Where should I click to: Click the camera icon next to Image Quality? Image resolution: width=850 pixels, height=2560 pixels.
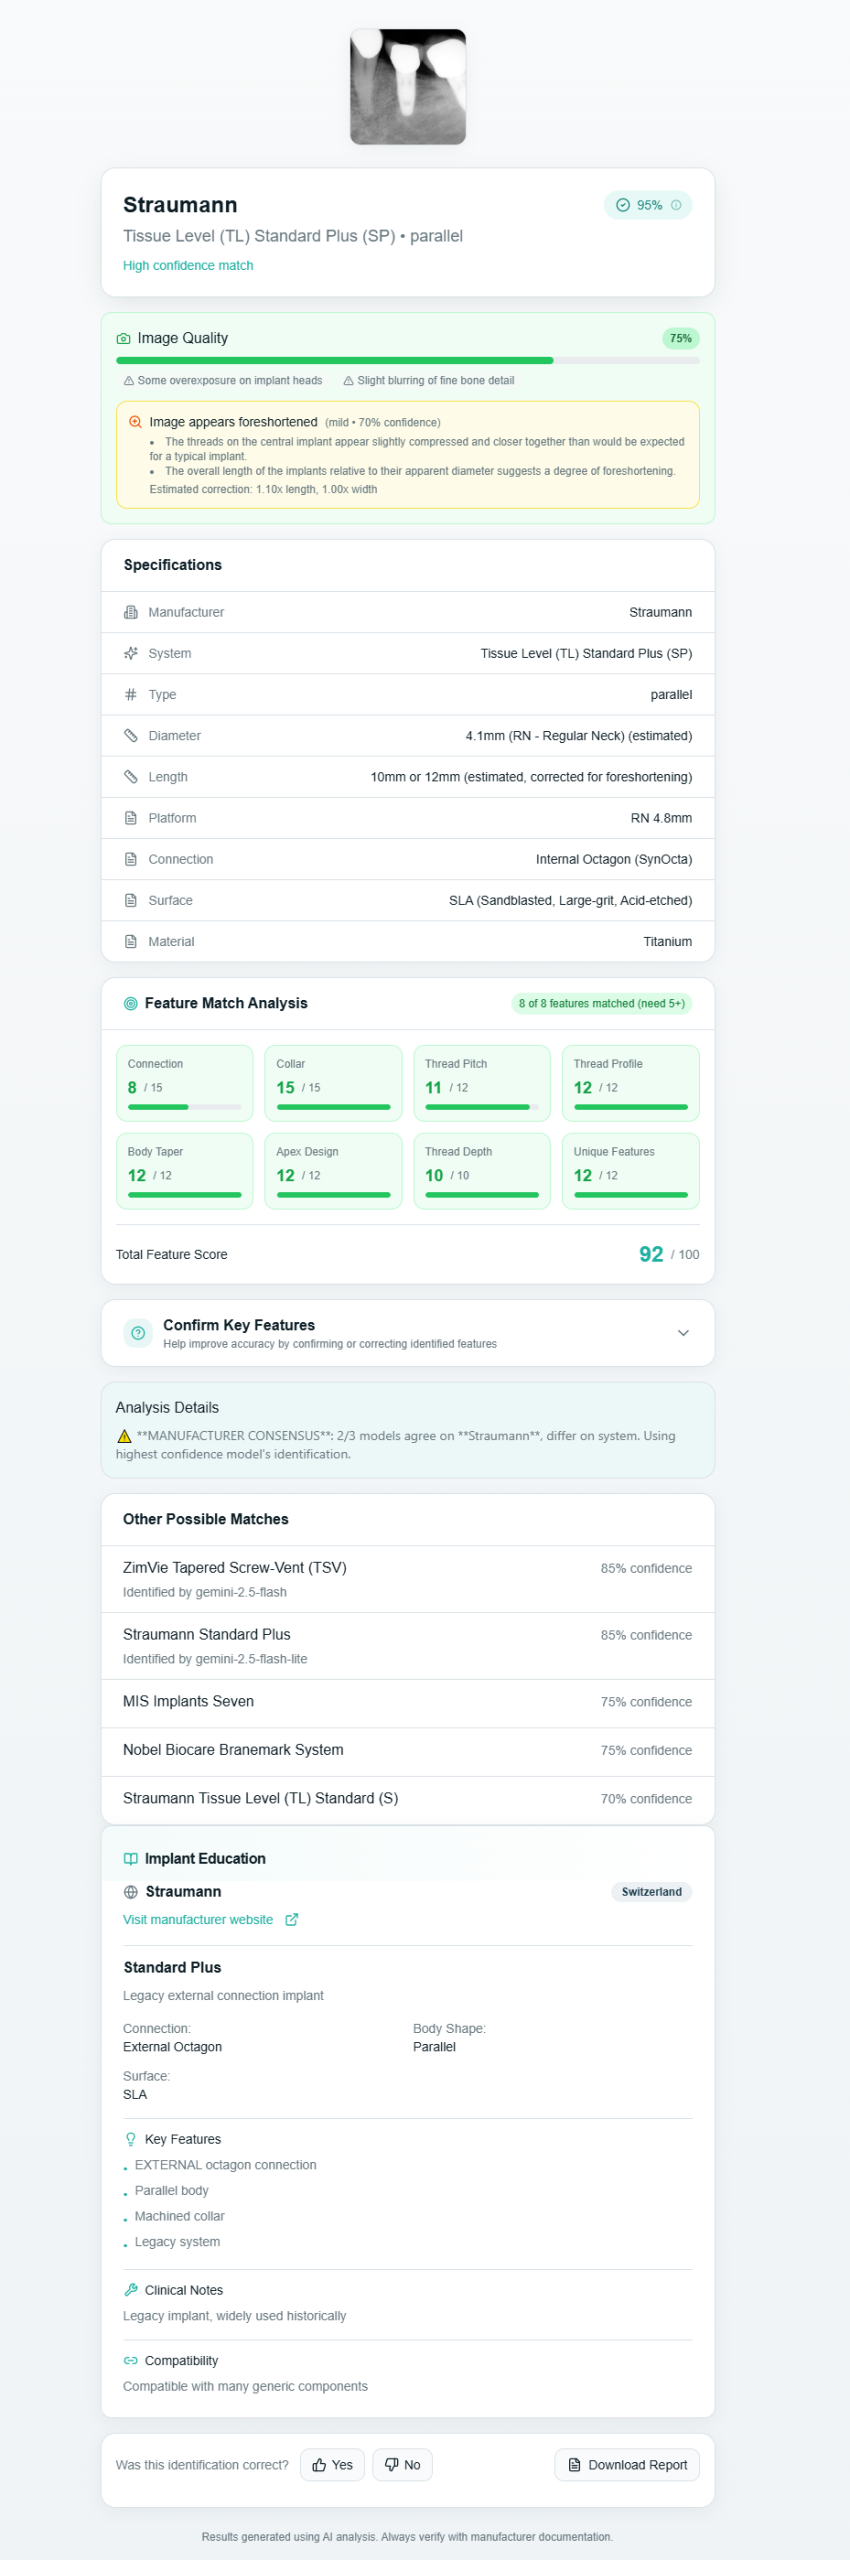tap(124, 339)
